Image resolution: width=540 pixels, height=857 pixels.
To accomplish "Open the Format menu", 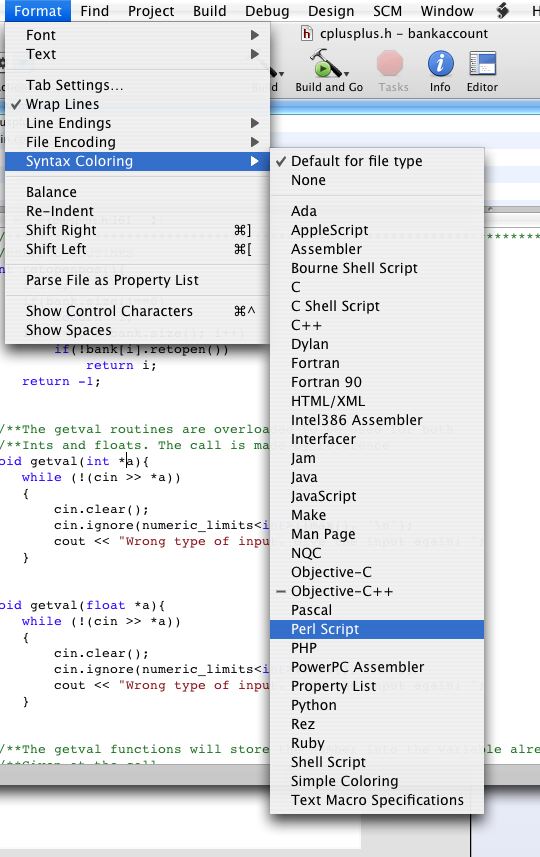I will tap(38, 11).
